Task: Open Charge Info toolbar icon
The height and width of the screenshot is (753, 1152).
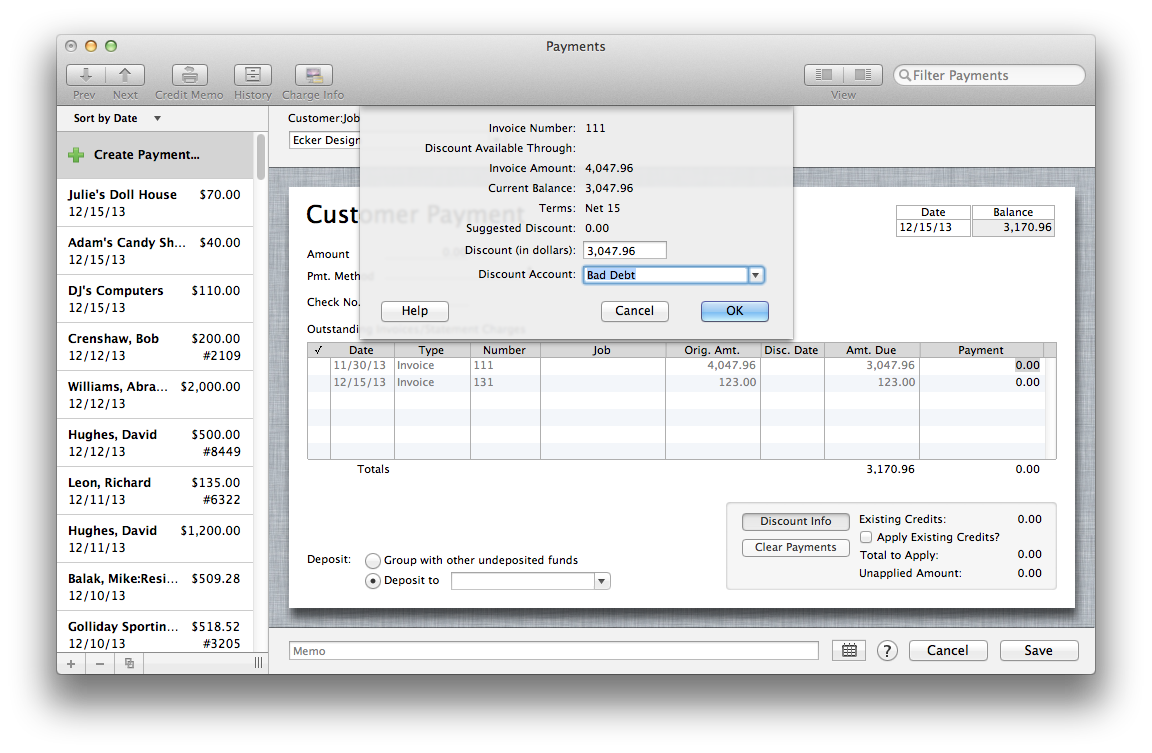Action: click(314, 75)
